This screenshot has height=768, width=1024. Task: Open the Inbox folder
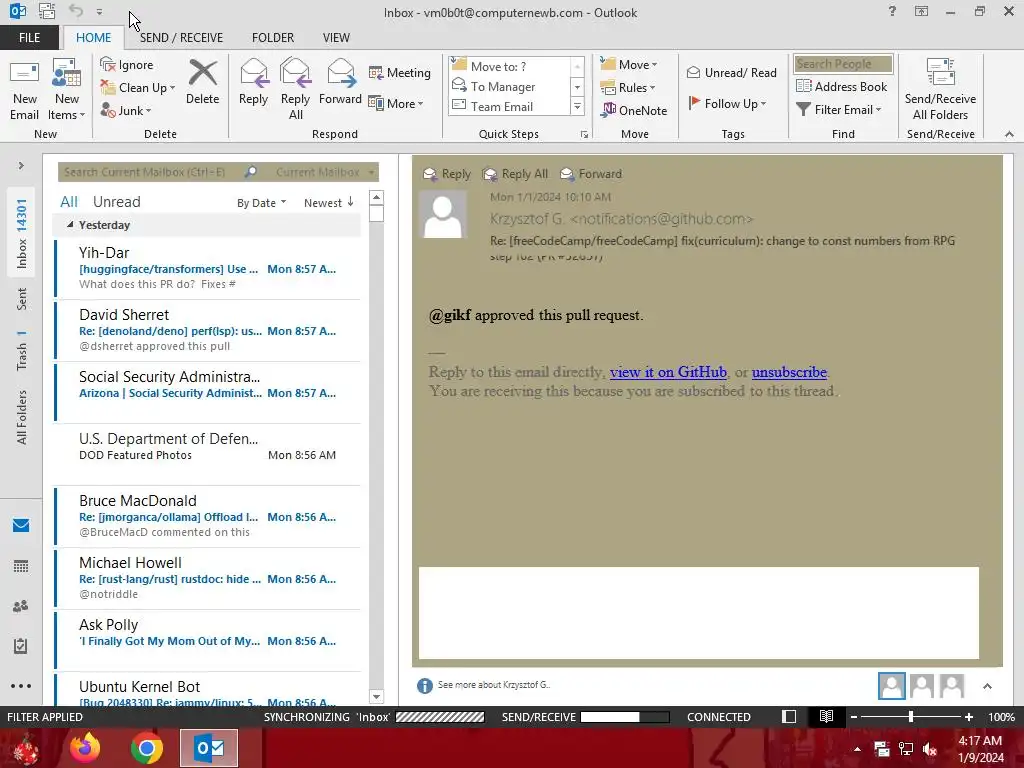coord(22,234)
